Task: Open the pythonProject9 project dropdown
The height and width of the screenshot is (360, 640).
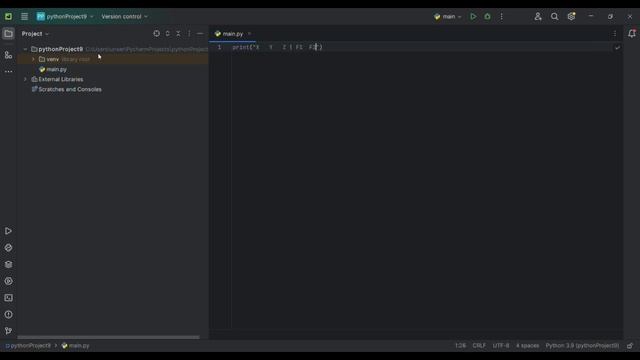Action: (x=65, y=17)
